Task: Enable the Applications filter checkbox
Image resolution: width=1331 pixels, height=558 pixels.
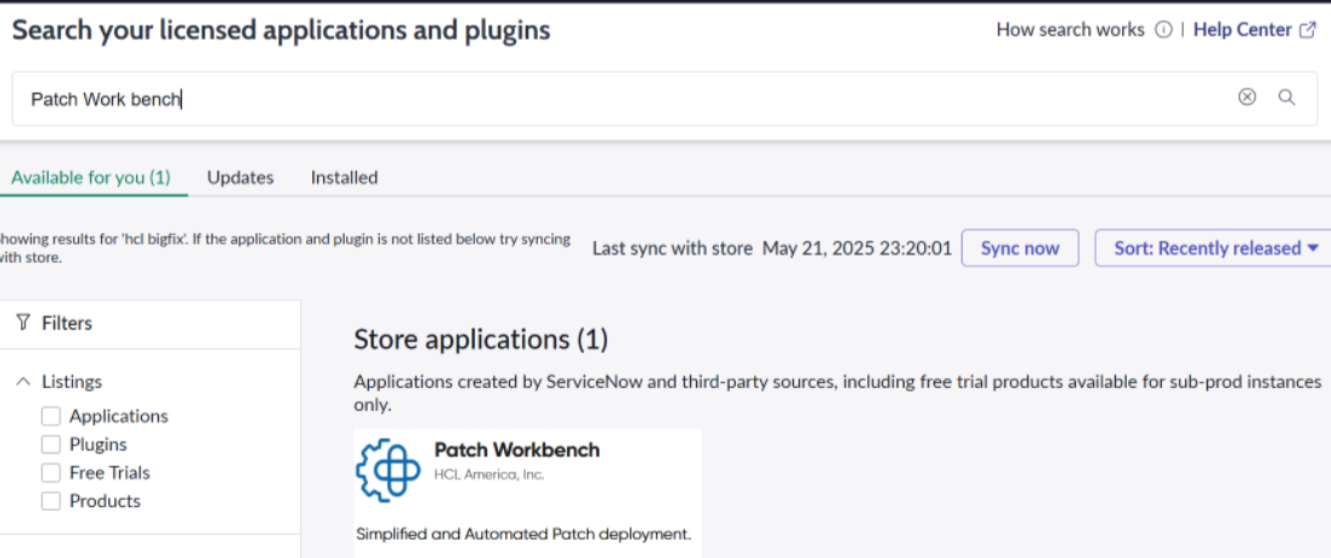Action: pos(51,416)
